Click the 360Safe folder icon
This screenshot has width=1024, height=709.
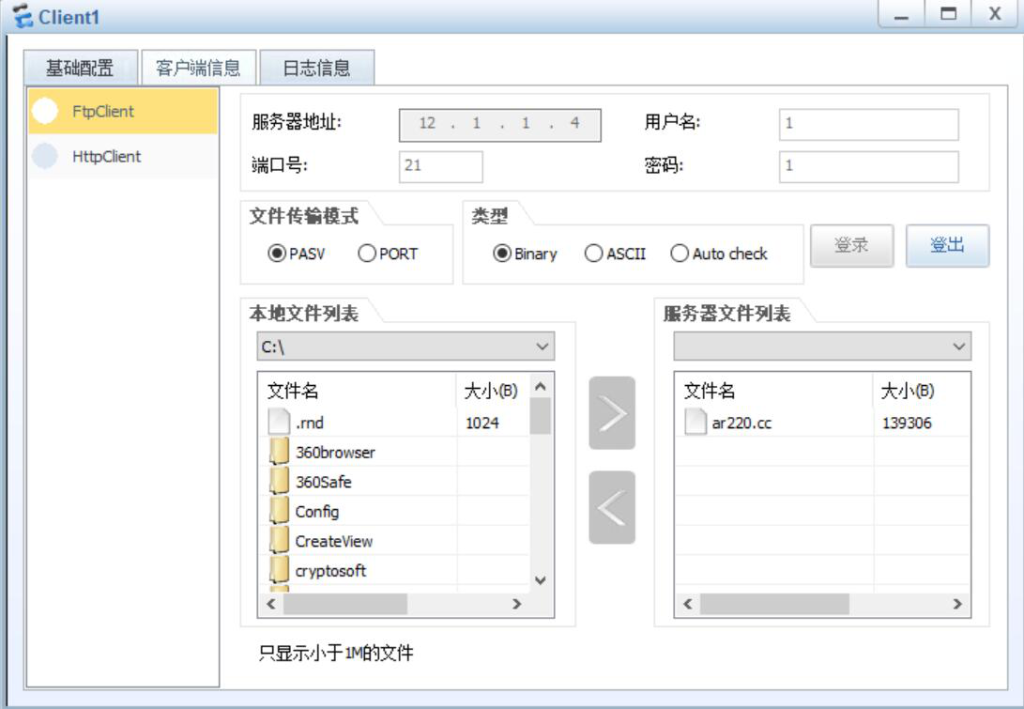(x=279, y=481)
